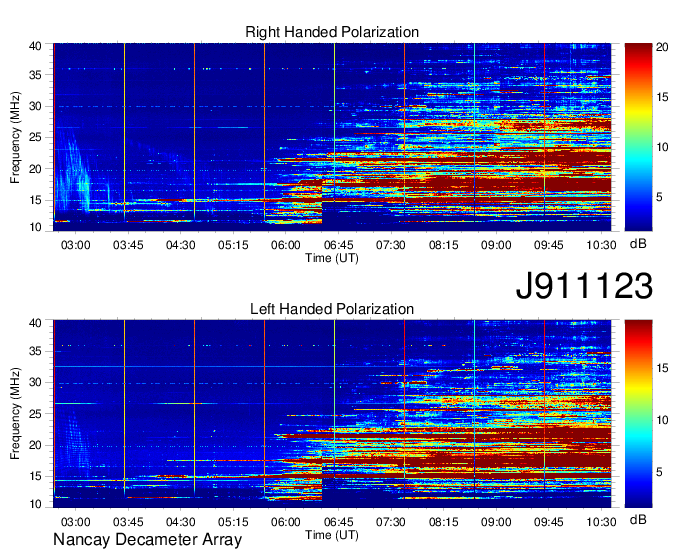The height and width of the screenshot is (552, 680).
Task: Click the 'dB' unit label of Left Handed colorbar
Action: click(x=638, y=520)
